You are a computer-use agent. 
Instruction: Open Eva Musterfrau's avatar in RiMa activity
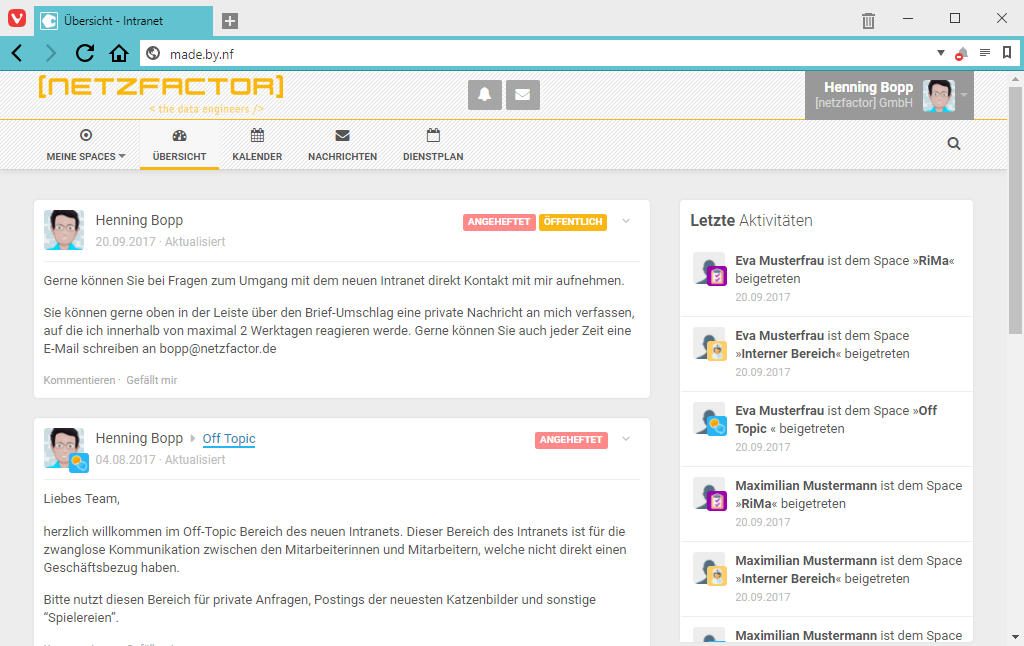coord(709,268)
